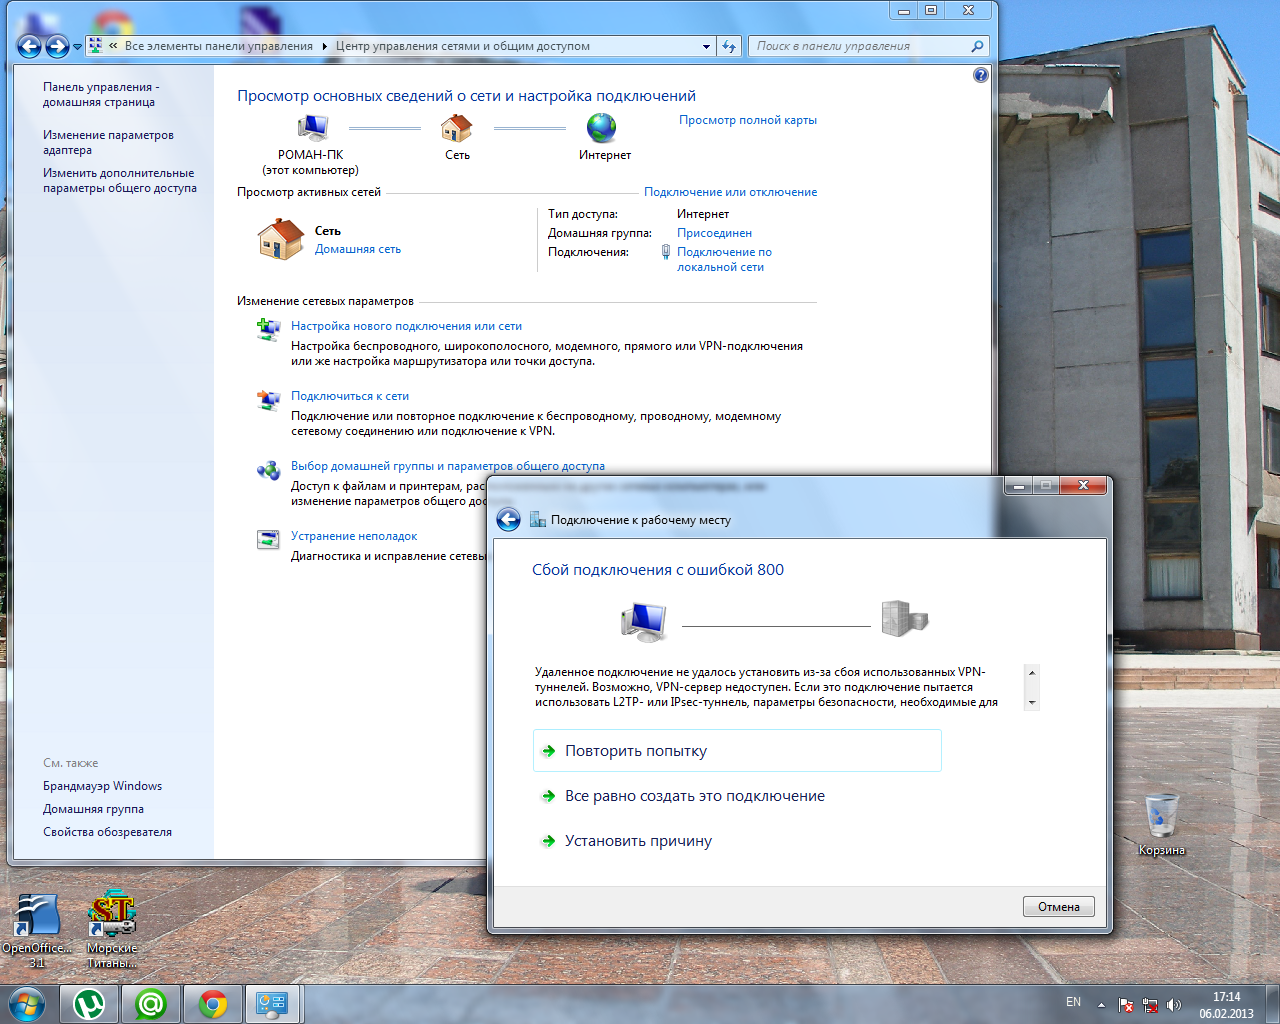Image resolution: width=1280 pixels, height=1024 pixels.
Task: Open Изменение параметров адаптера link
Action: click(108, 142)
